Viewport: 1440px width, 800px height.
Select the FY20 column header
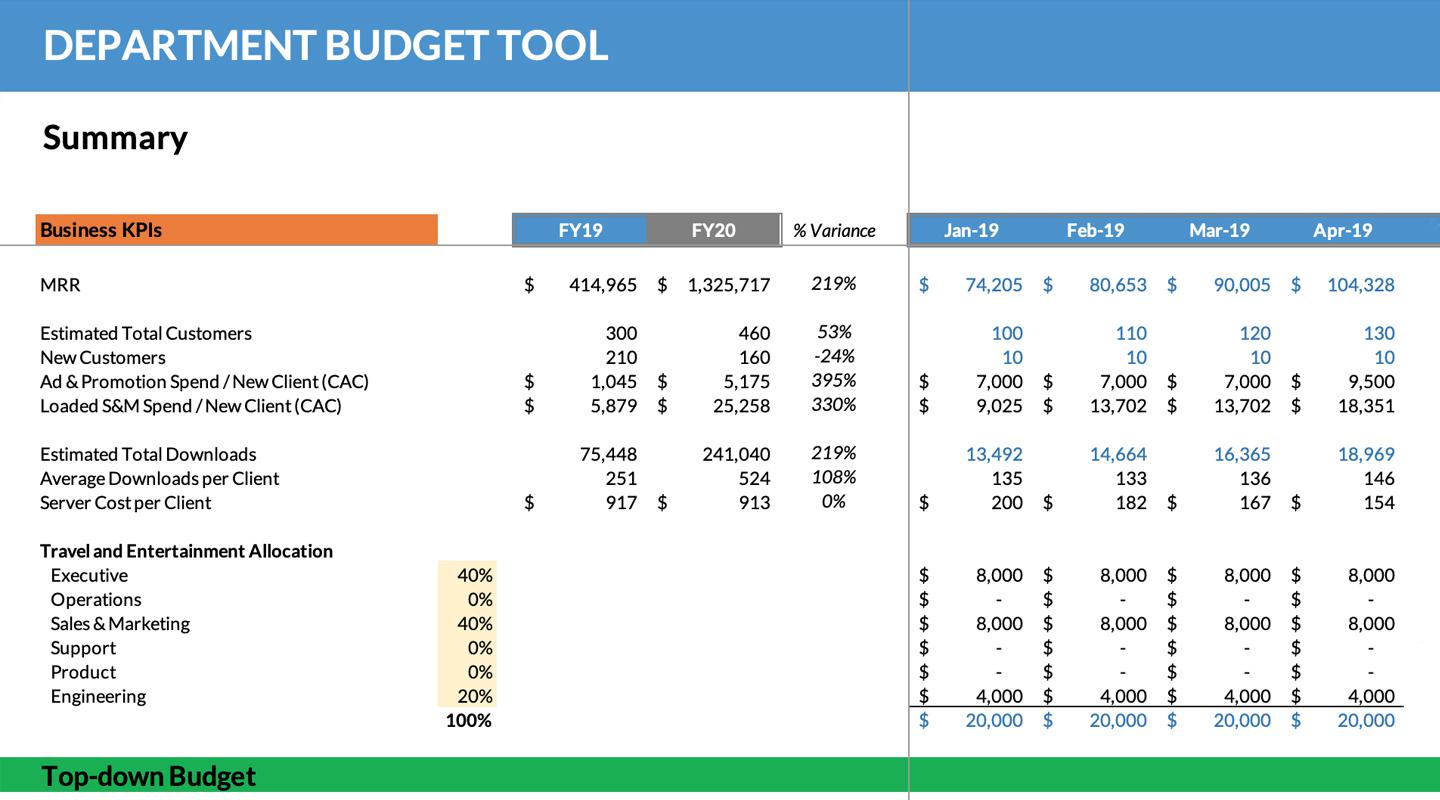[712, 230]
